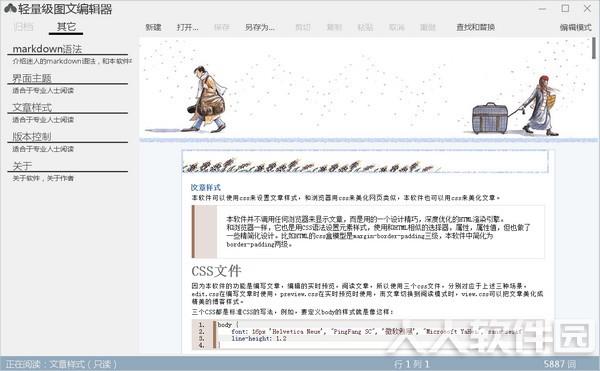The image size is (600, 371).
Task: Click status bar text 正在阅读：文章样式（只读）
Action: tap(61, 364)
